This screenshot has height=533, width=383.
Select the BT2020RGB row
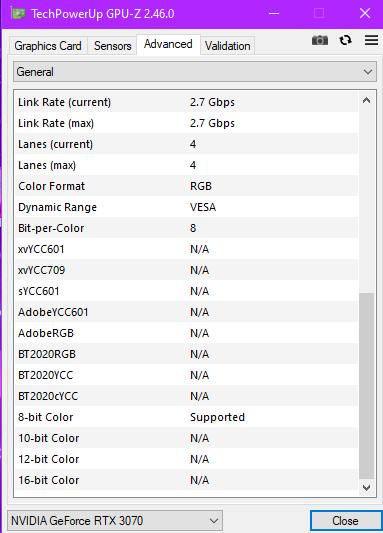click(187, 354)
